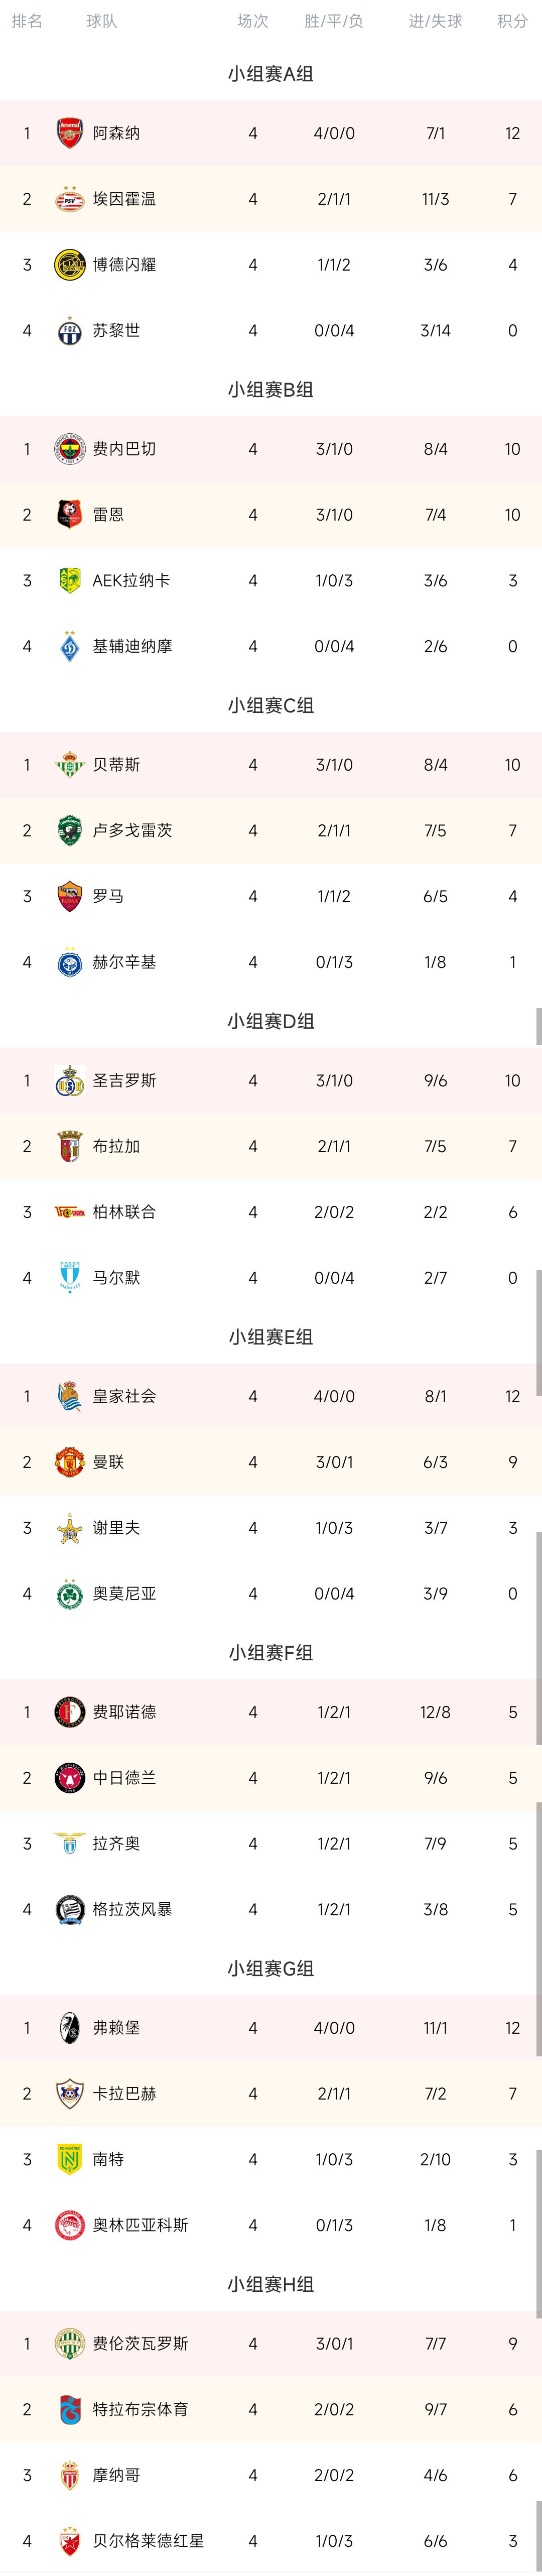Click the Lazio eagle crest icon
The width and height of the screenshot is (542, 2576).
(x=69, y=1843)
